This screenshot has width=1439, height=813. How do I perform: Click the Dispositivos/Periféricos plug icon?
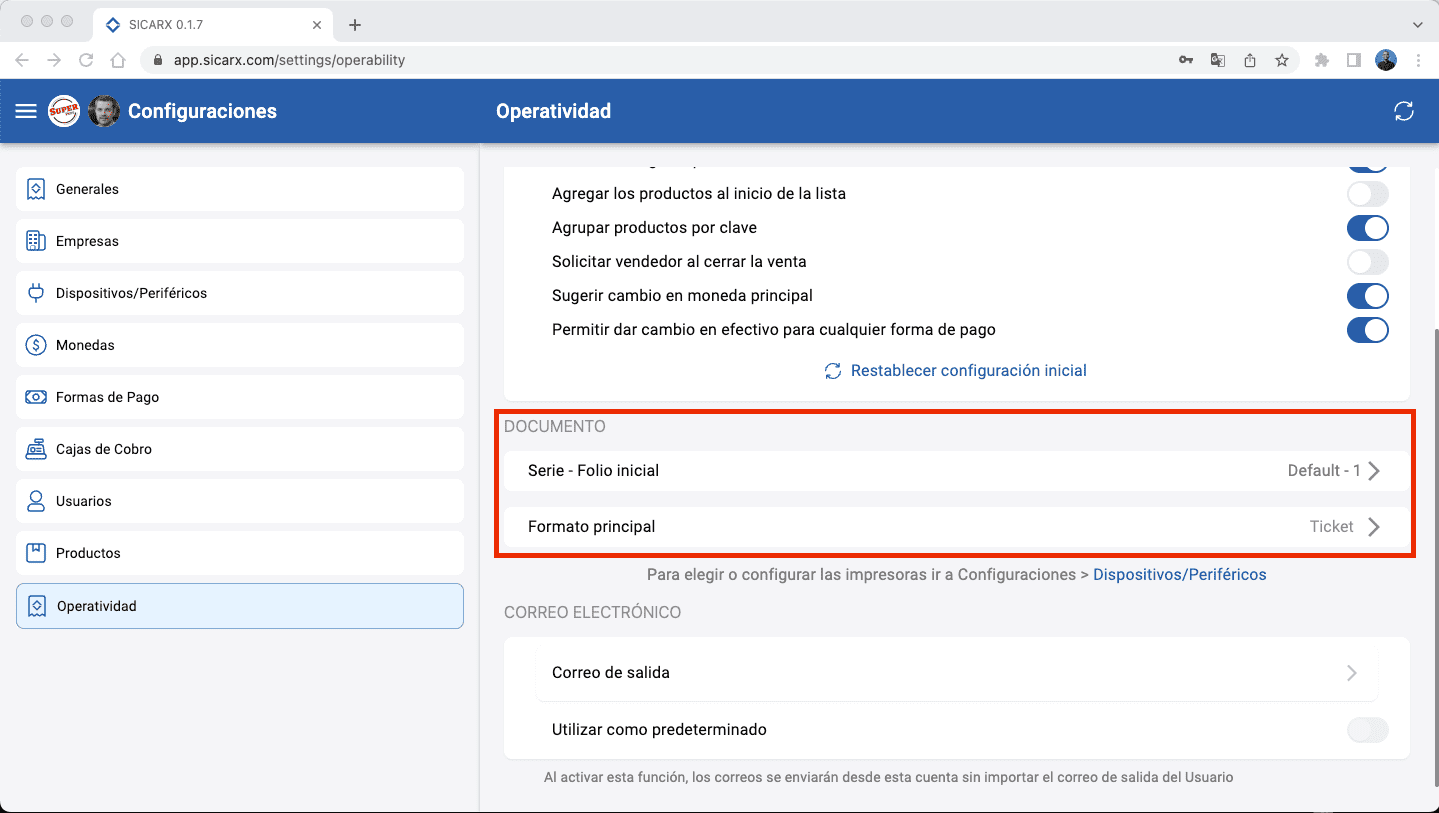pos(36,293)
